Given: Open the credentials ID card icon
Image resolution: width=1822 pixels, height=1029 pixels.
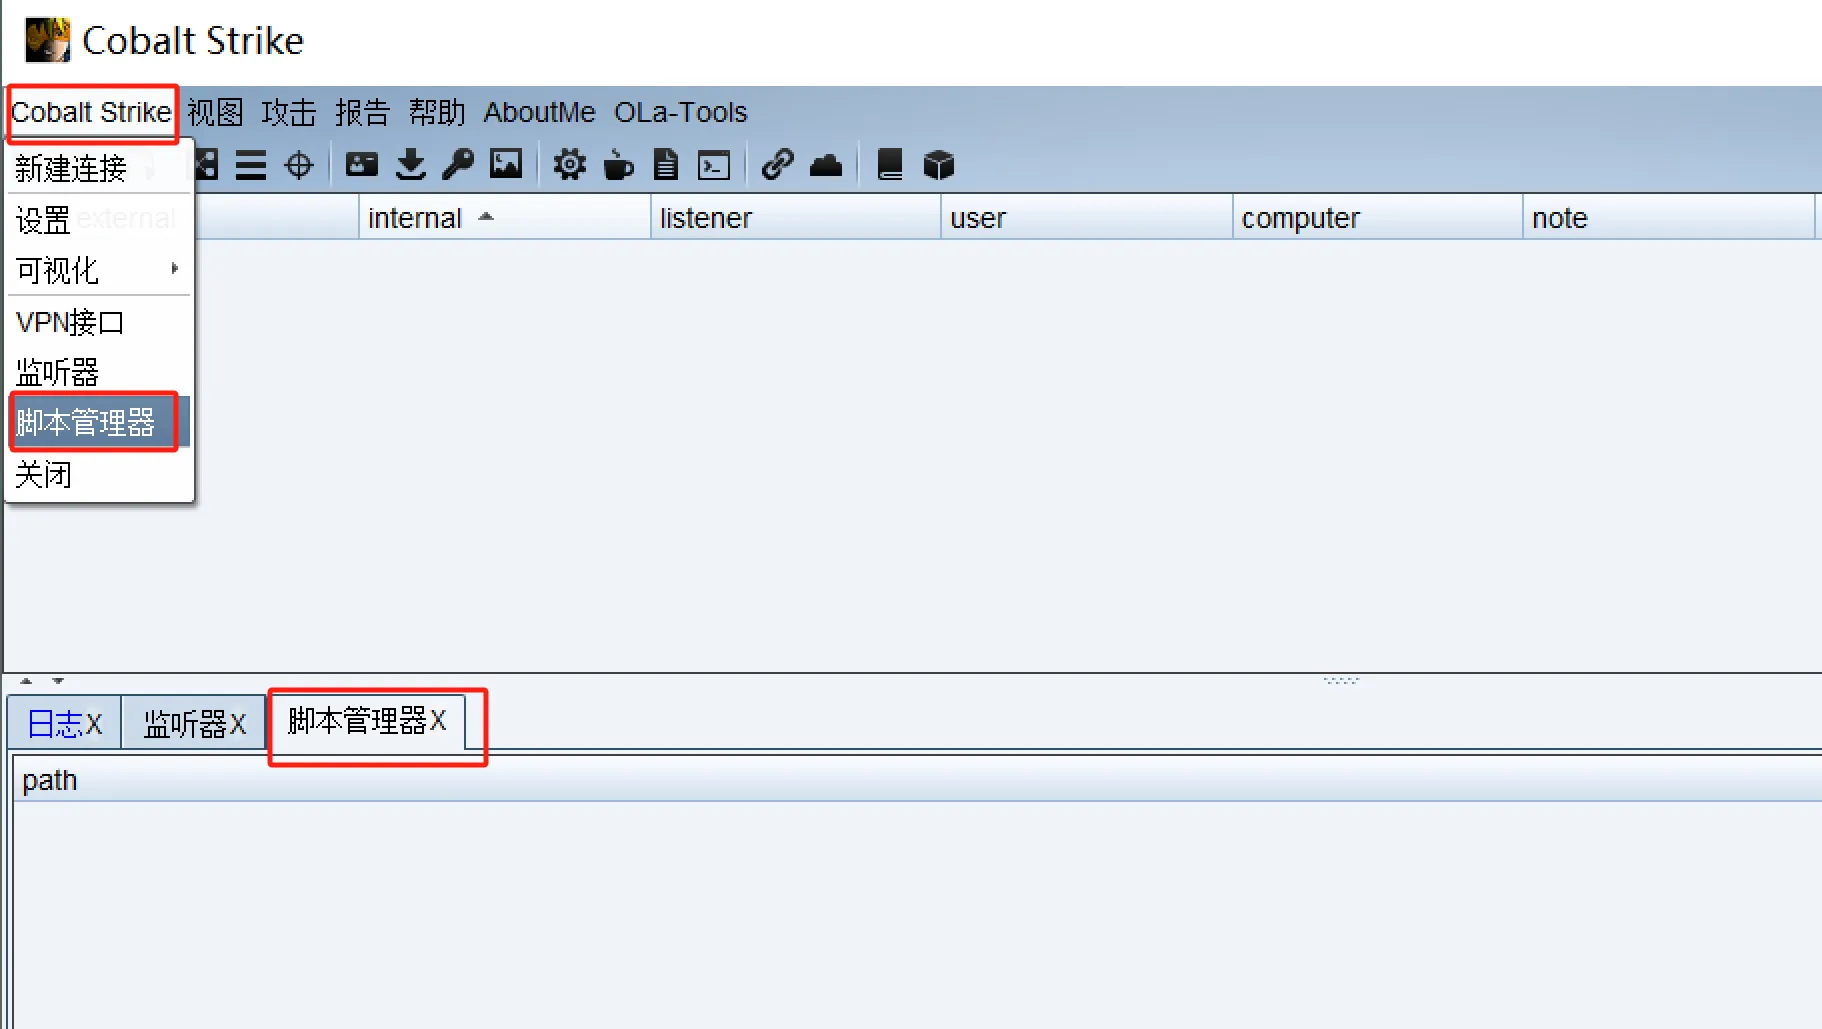Looking at the screenshot, I should point(362,164).
